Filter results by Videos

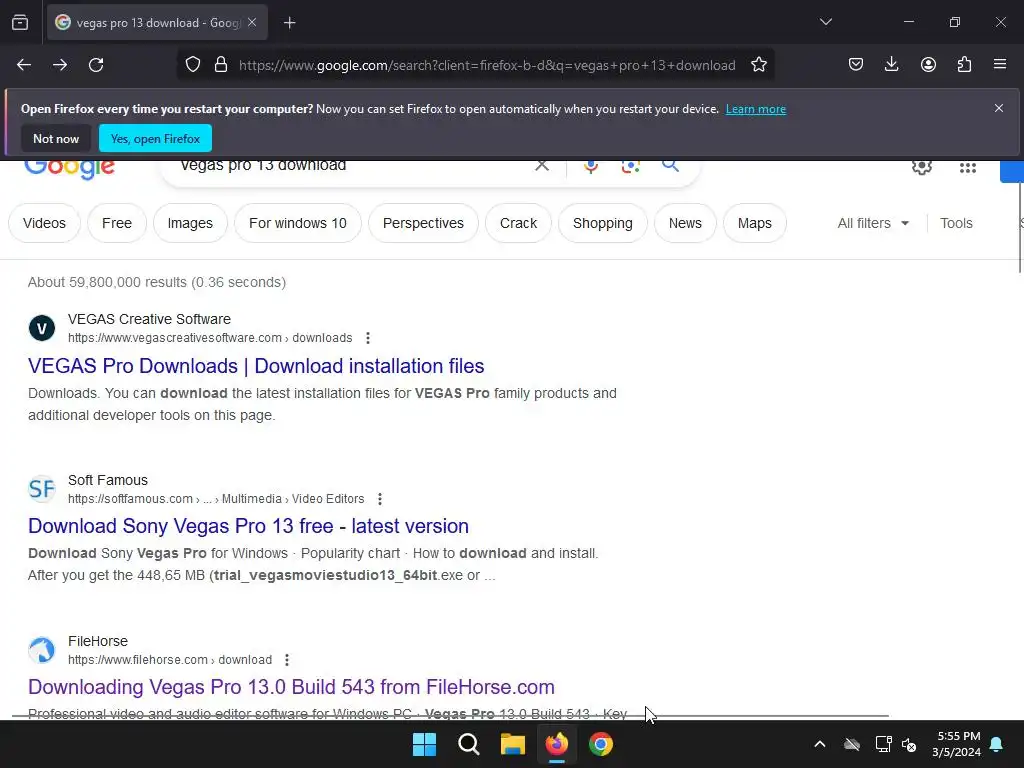pyautogui.click(x=44, y=223)
